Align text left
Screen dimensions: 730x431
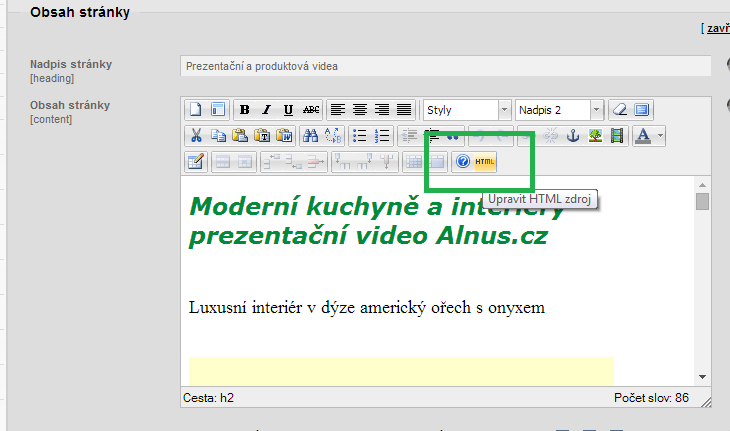click(338, 110)
